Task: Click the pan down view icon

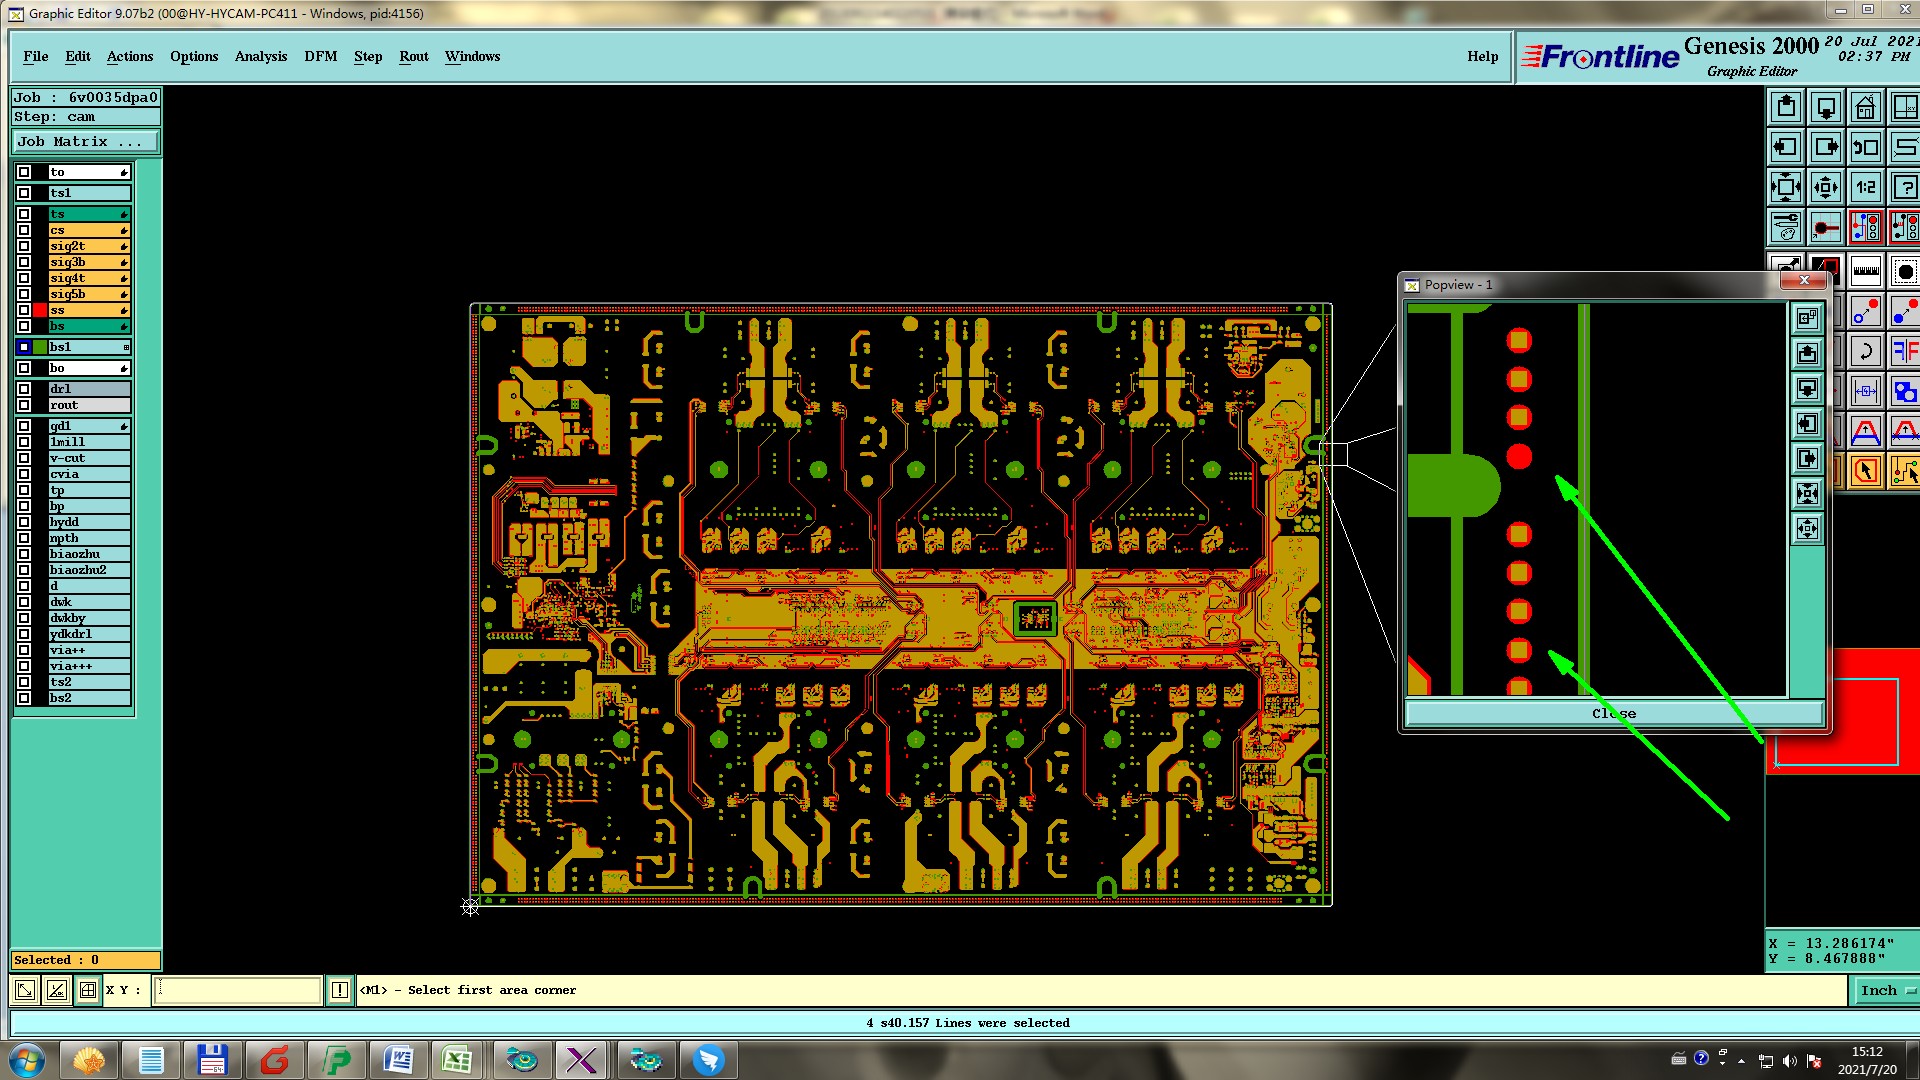Action: pos(1826,107)
